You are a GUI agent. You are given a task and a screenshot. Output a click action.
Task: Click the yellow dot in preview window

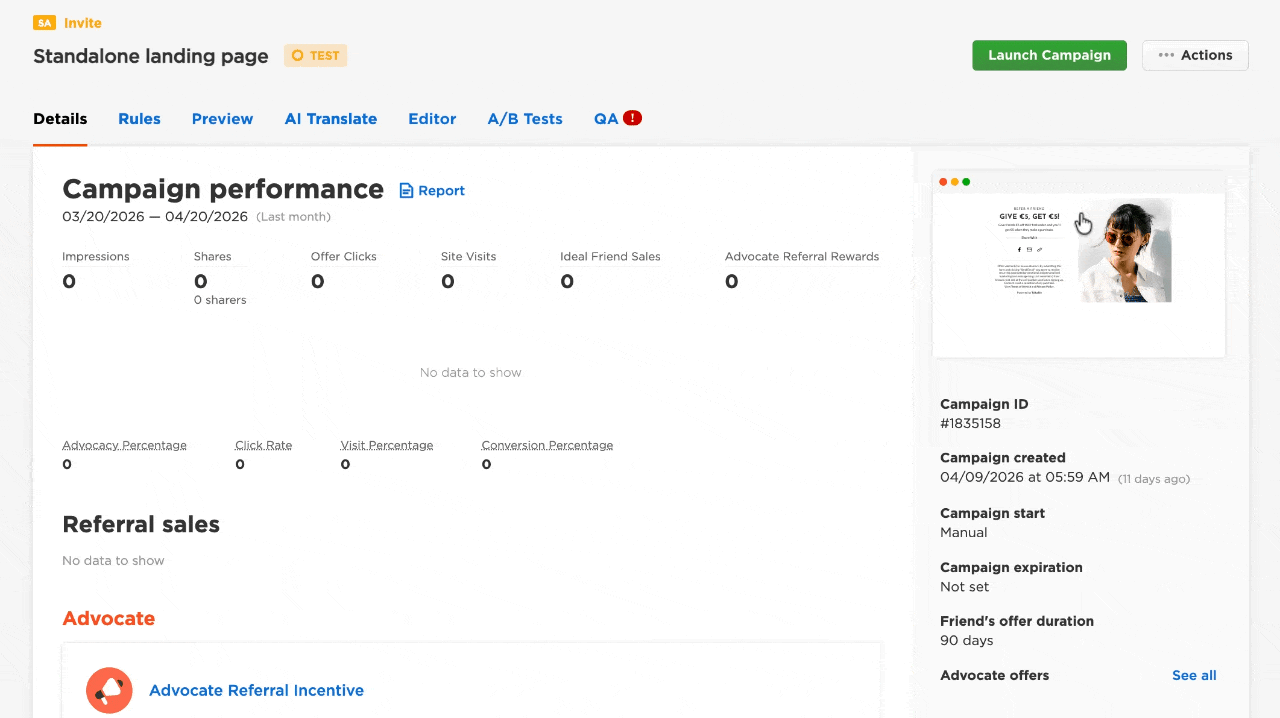click(955, 182)
